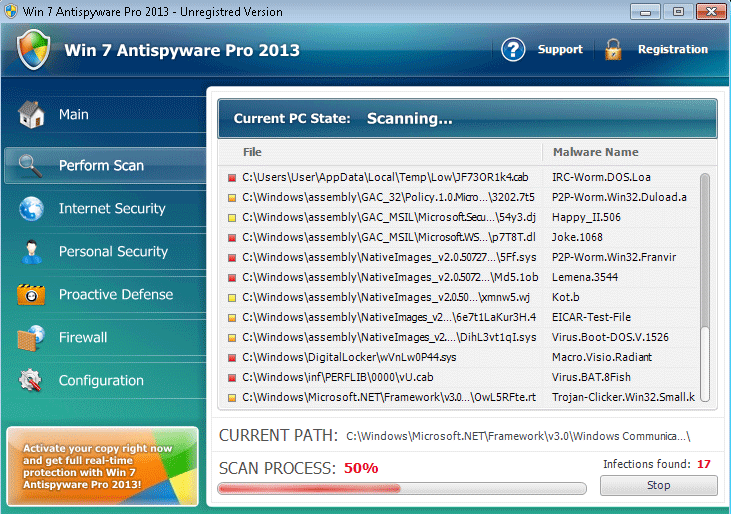Click the Configuration gear icon
Viewport: 731px width, 514px height.
pyautogui.click(x=31, y=381)
